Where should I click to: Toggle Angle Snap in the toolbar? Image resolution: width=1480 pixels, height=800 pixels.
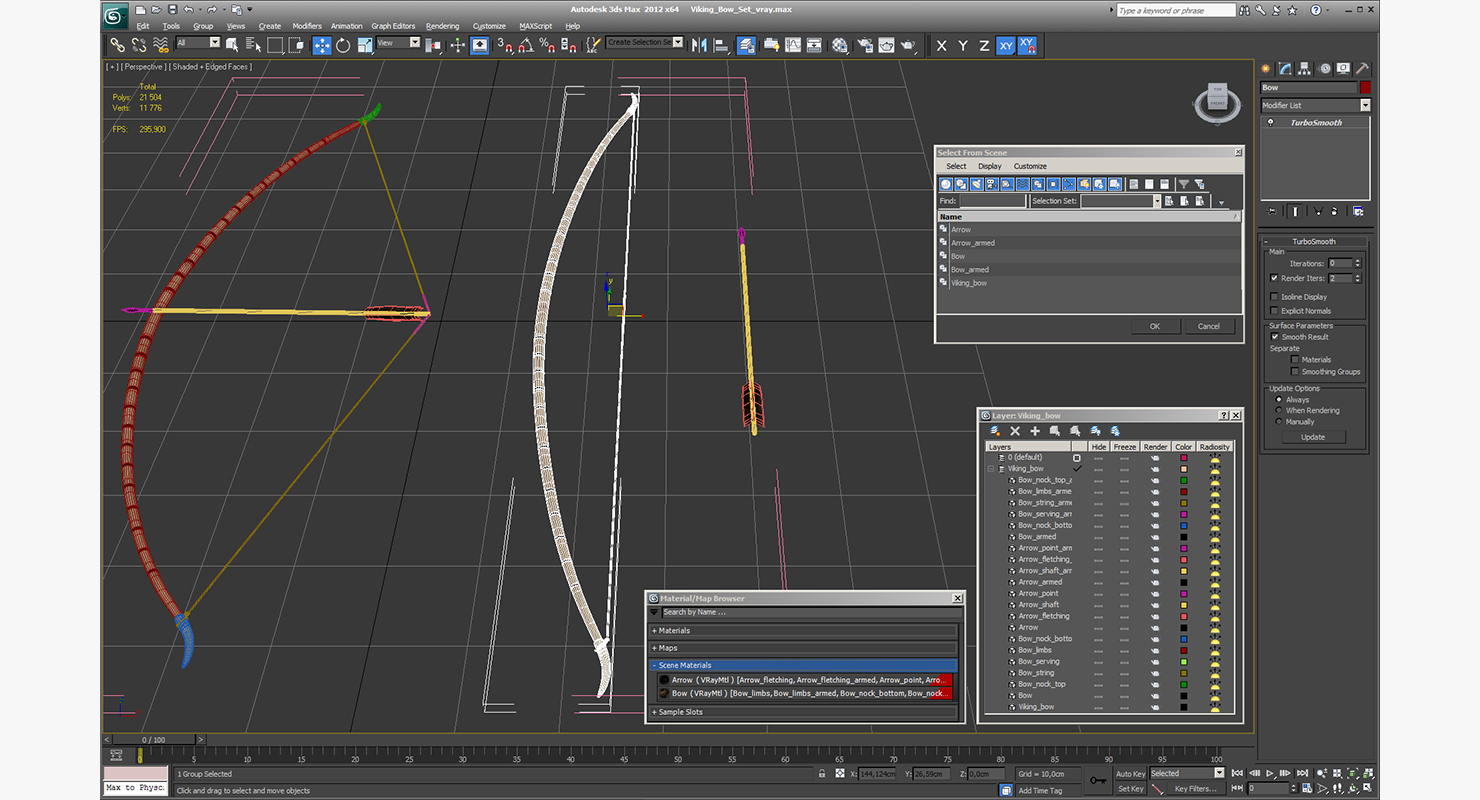[x=526, y=45]
